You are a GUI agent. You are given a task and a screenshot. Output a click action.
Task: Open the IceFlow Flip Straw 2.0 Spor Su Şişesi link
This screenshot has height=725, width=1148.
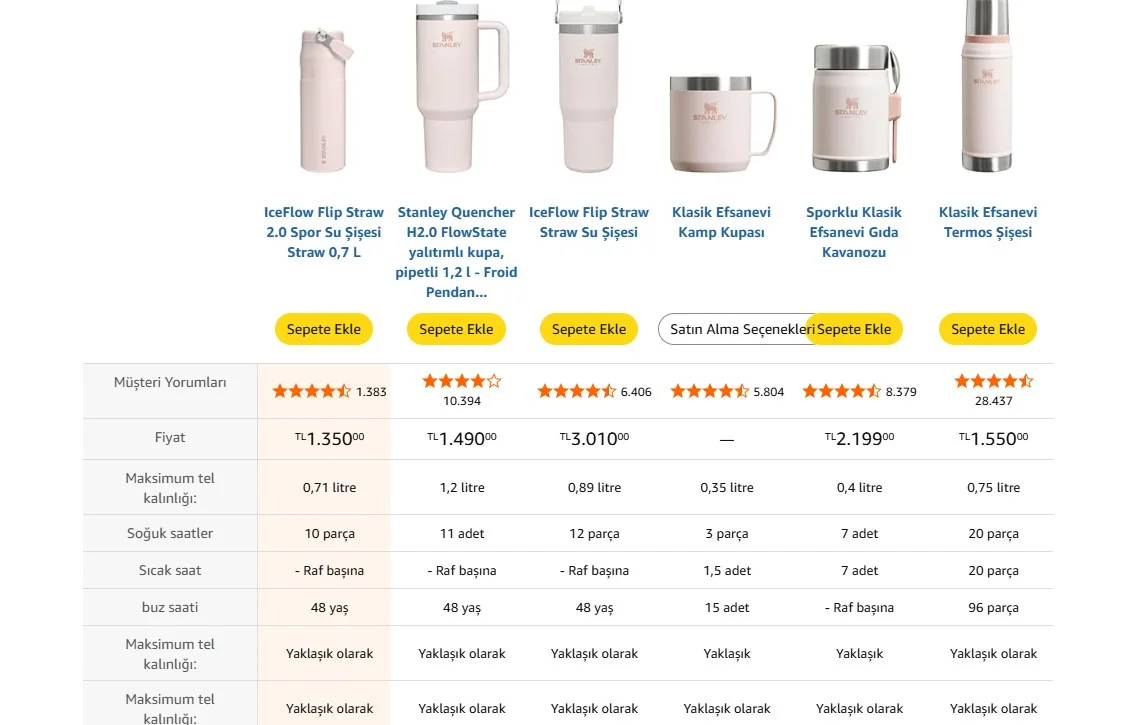[x=324, y=232]
